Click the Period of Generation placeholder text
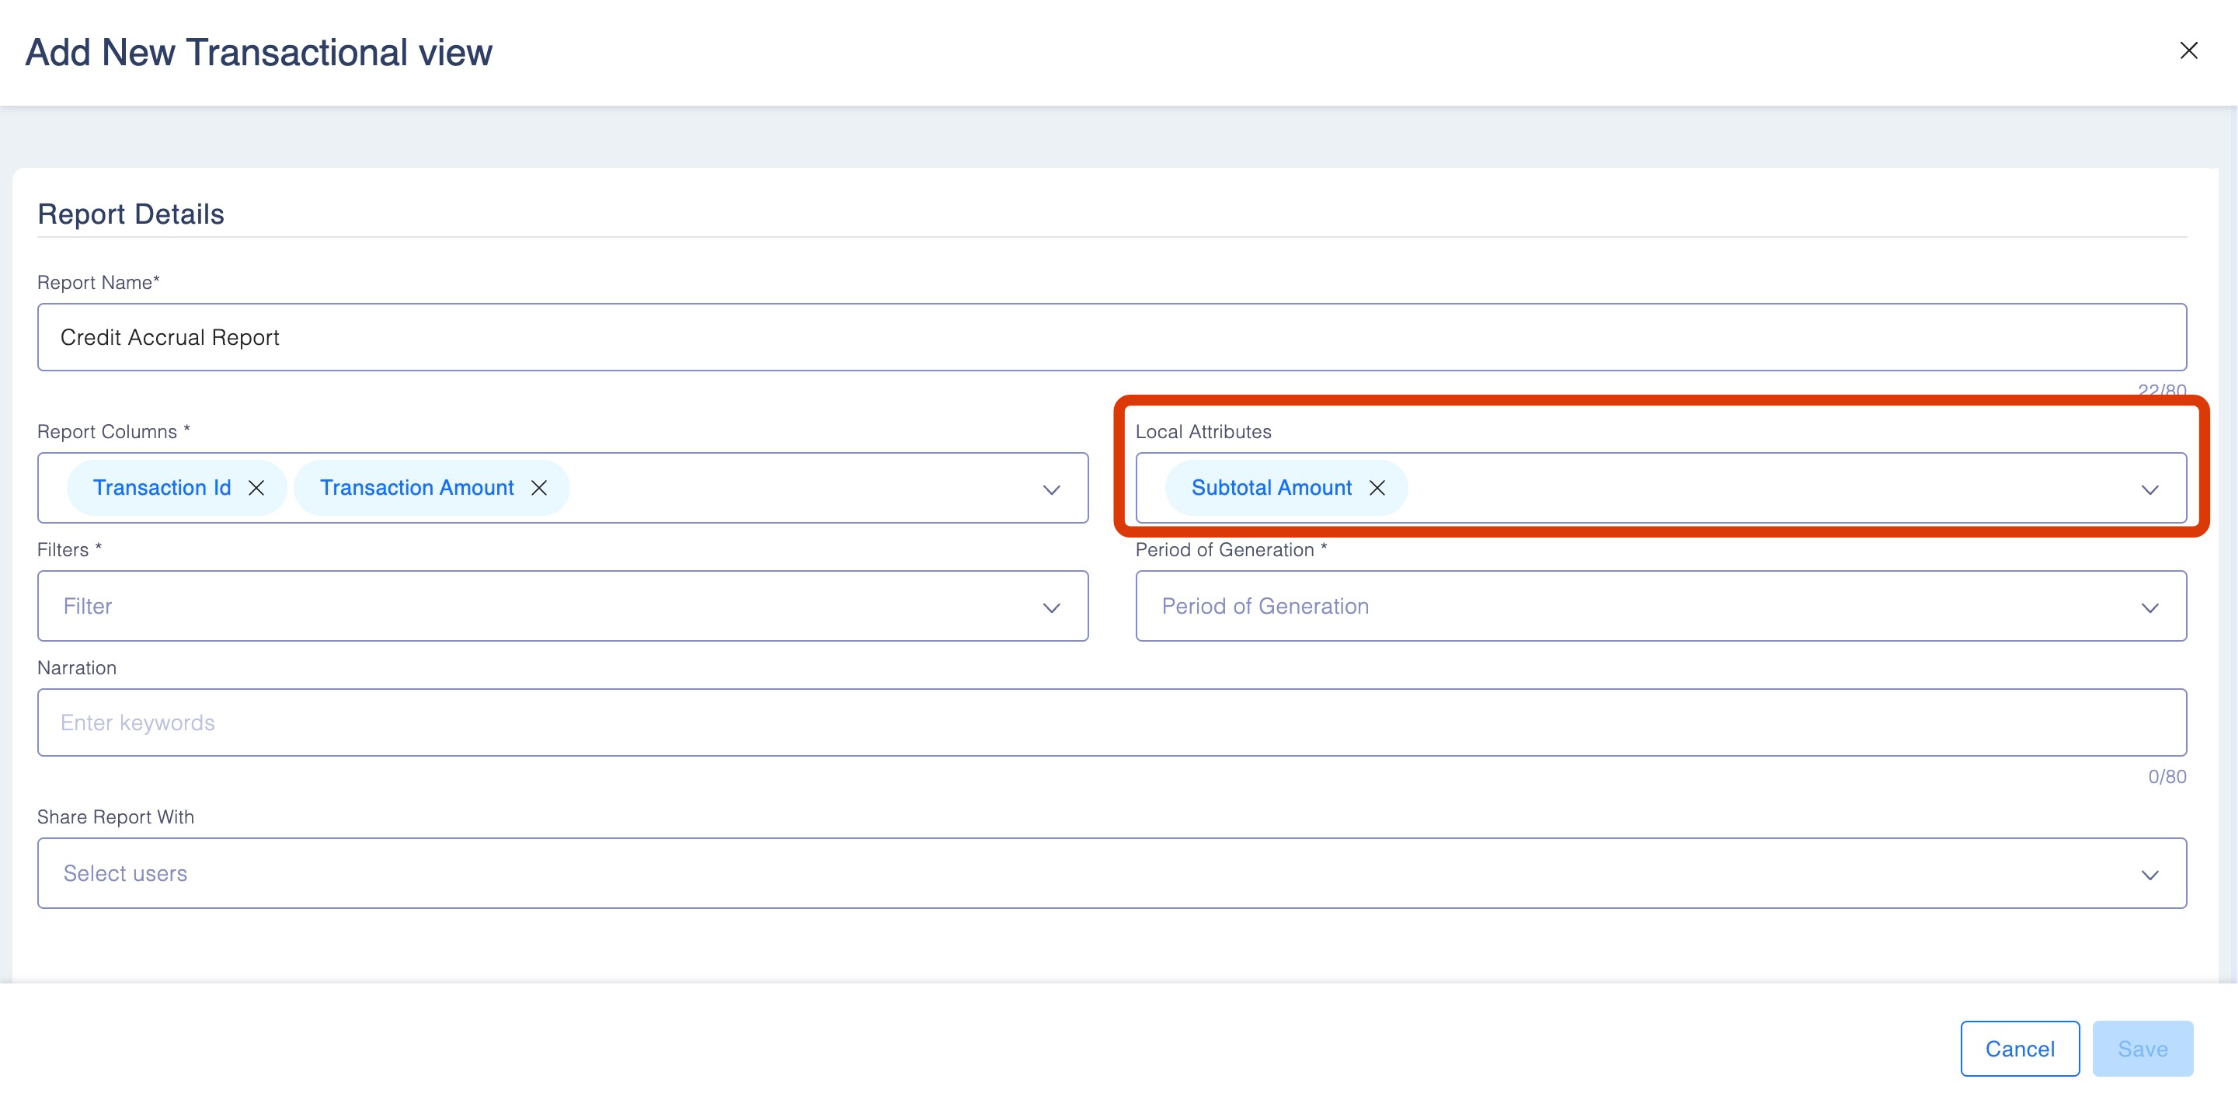Viewport: 2238px width, 1114px height. coord(1264,607)
